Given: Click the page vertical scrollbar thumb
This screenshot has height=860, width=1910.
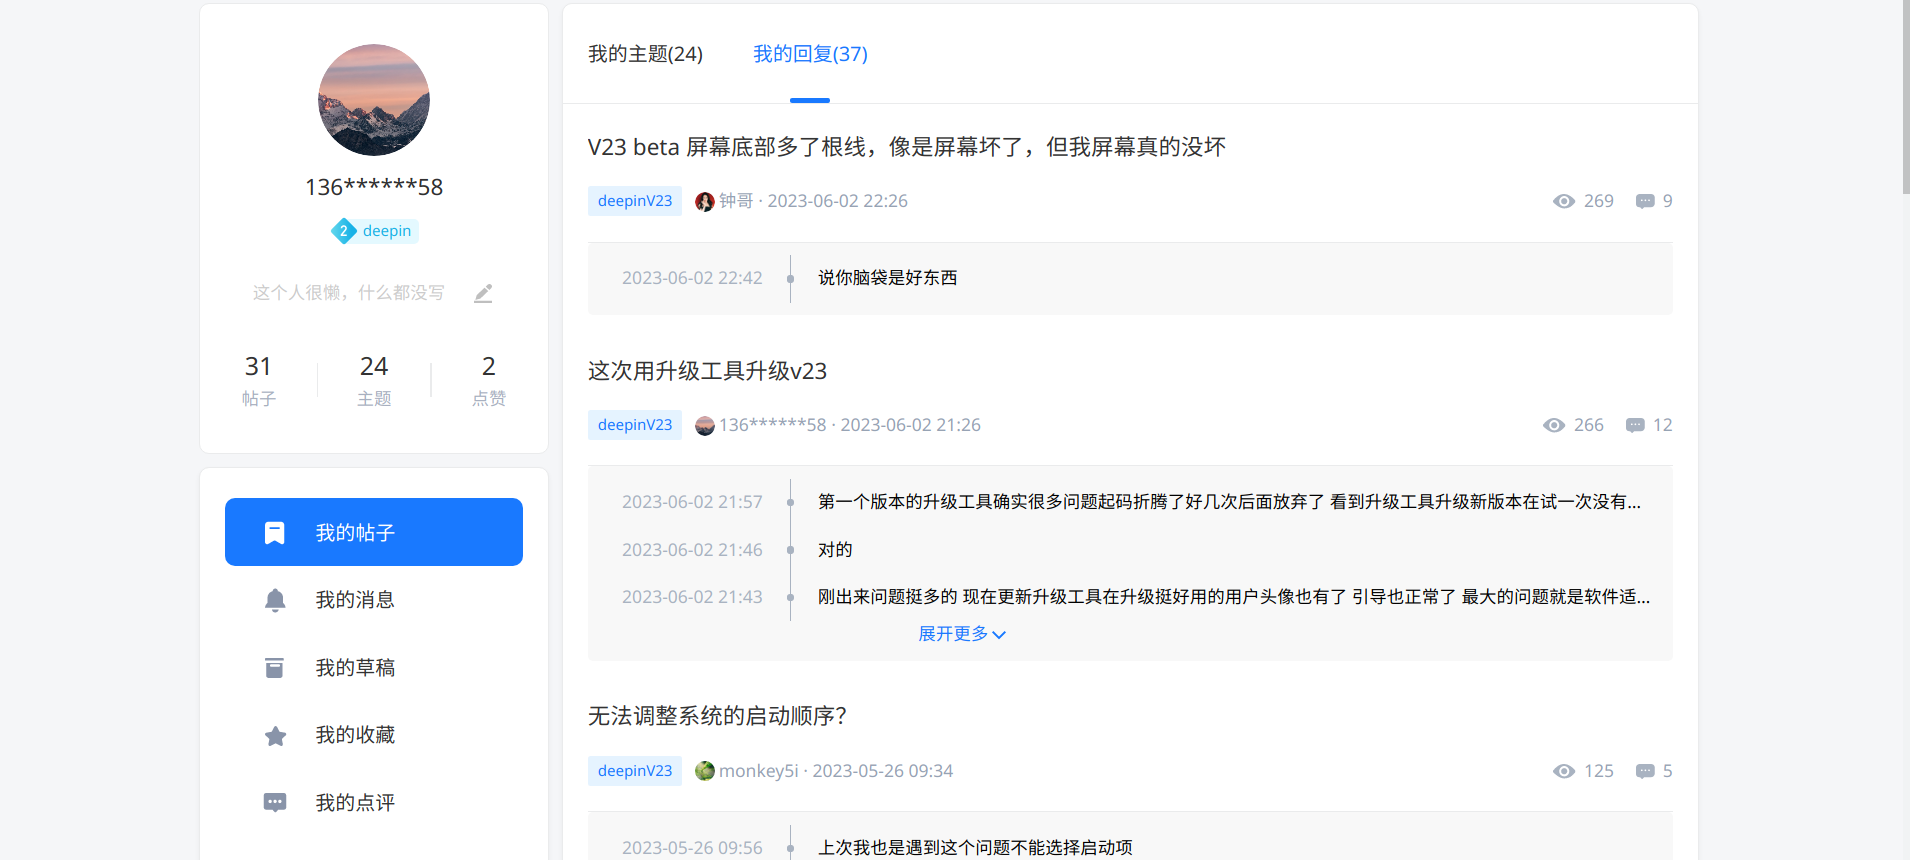Looking at the screenshot, I should [x=1906, y=97].
